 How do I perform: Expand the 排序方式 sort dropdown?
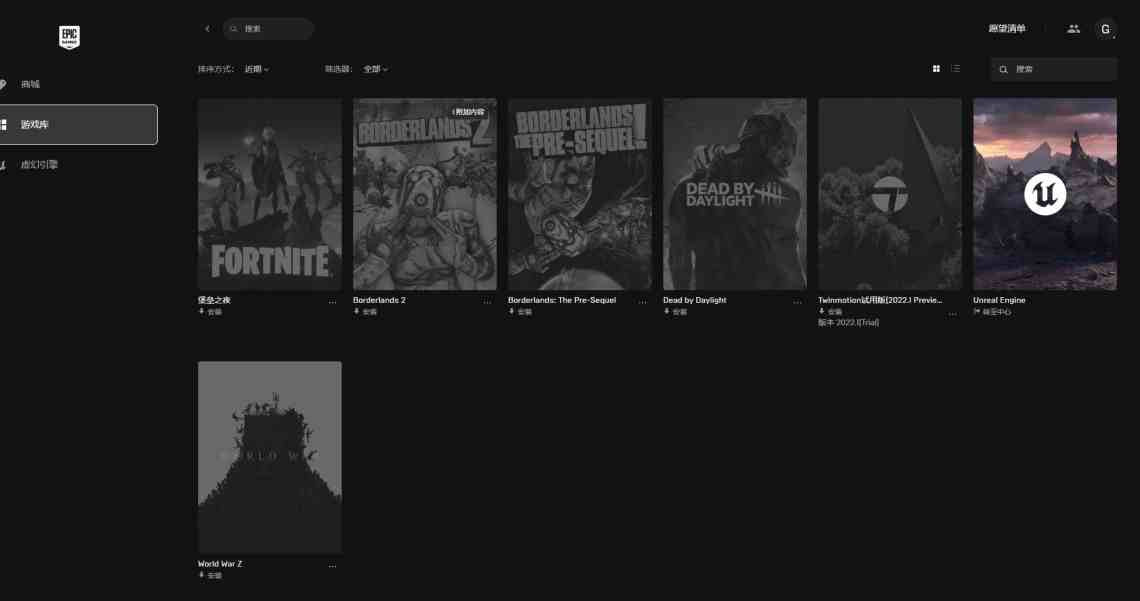[256, 69]
